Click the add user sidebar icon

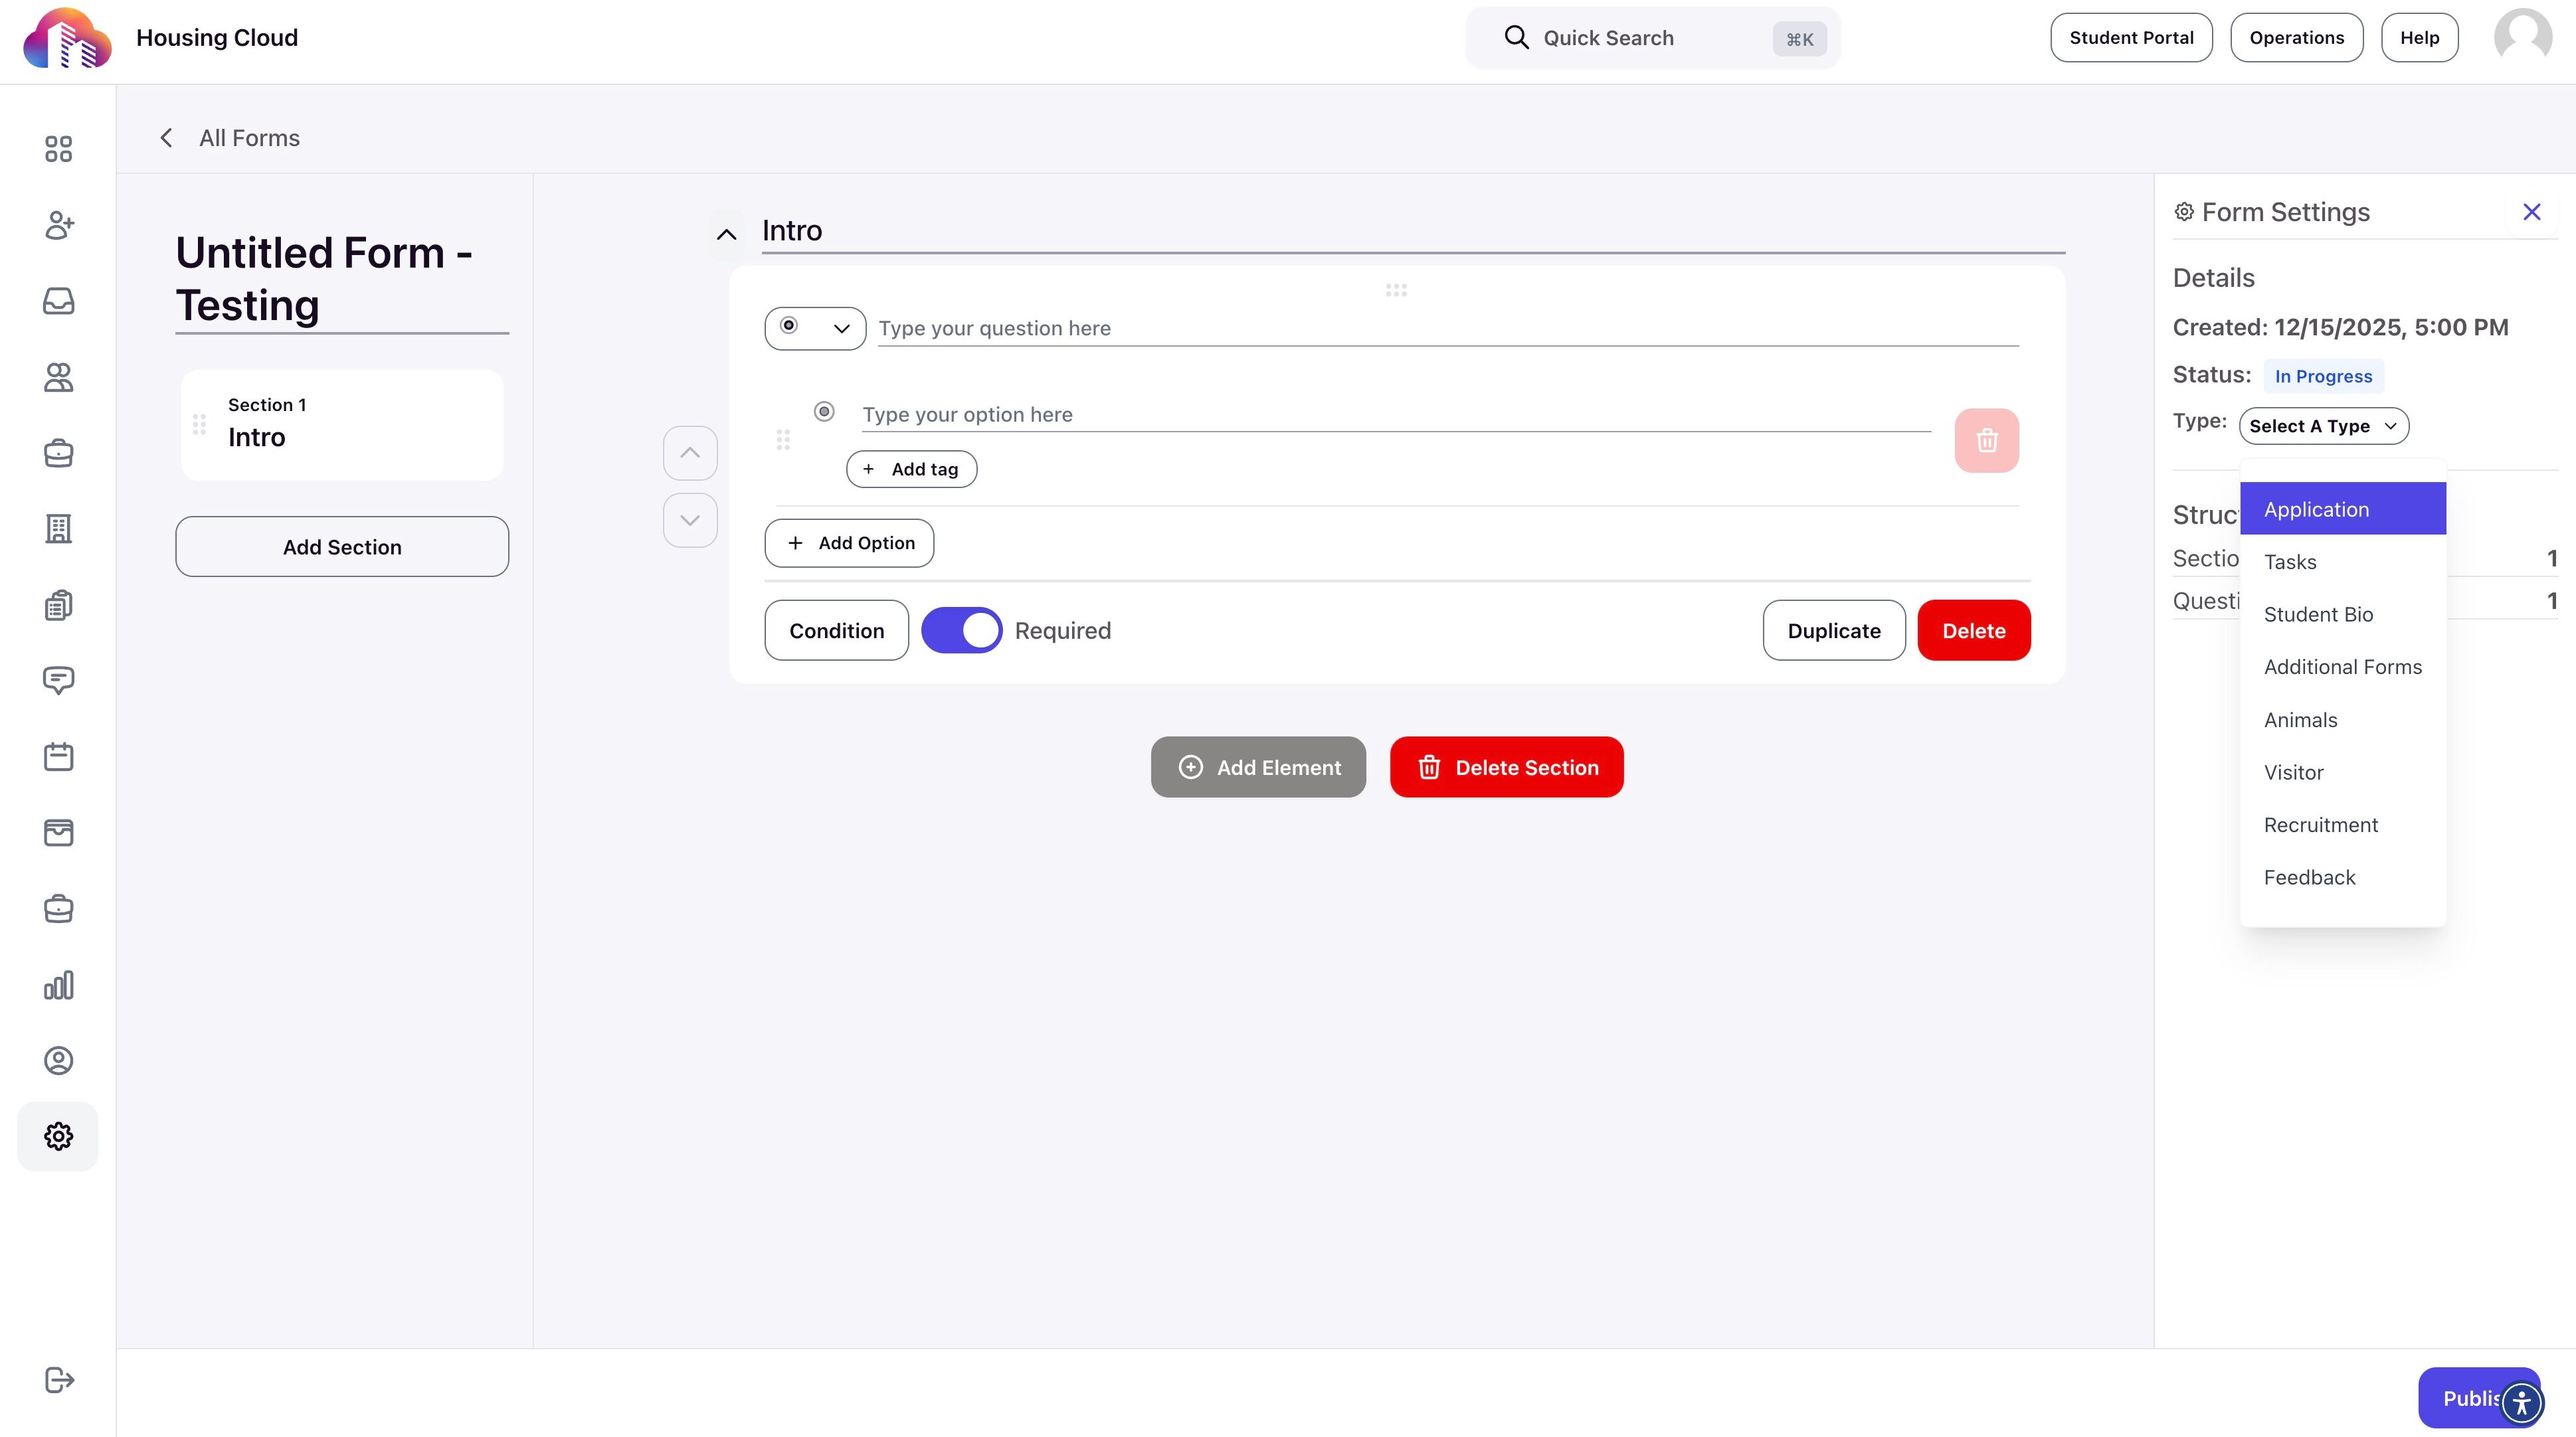(x=58, y=225)
